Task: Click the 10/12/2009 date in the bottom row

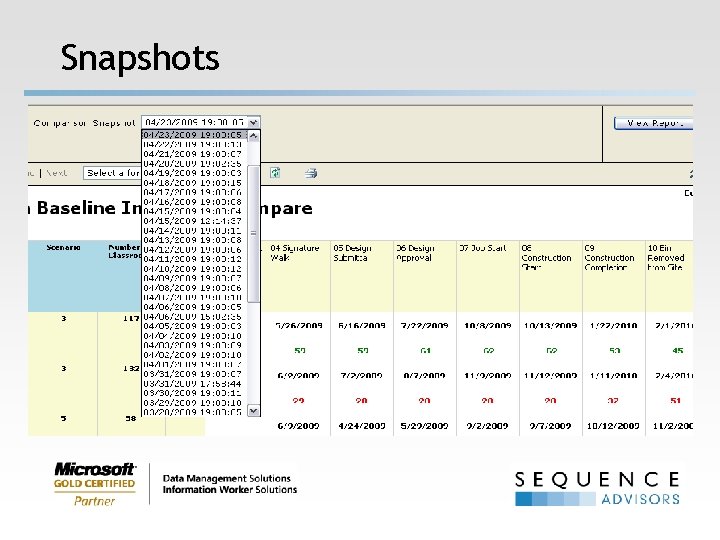Action: pos(613,426)
